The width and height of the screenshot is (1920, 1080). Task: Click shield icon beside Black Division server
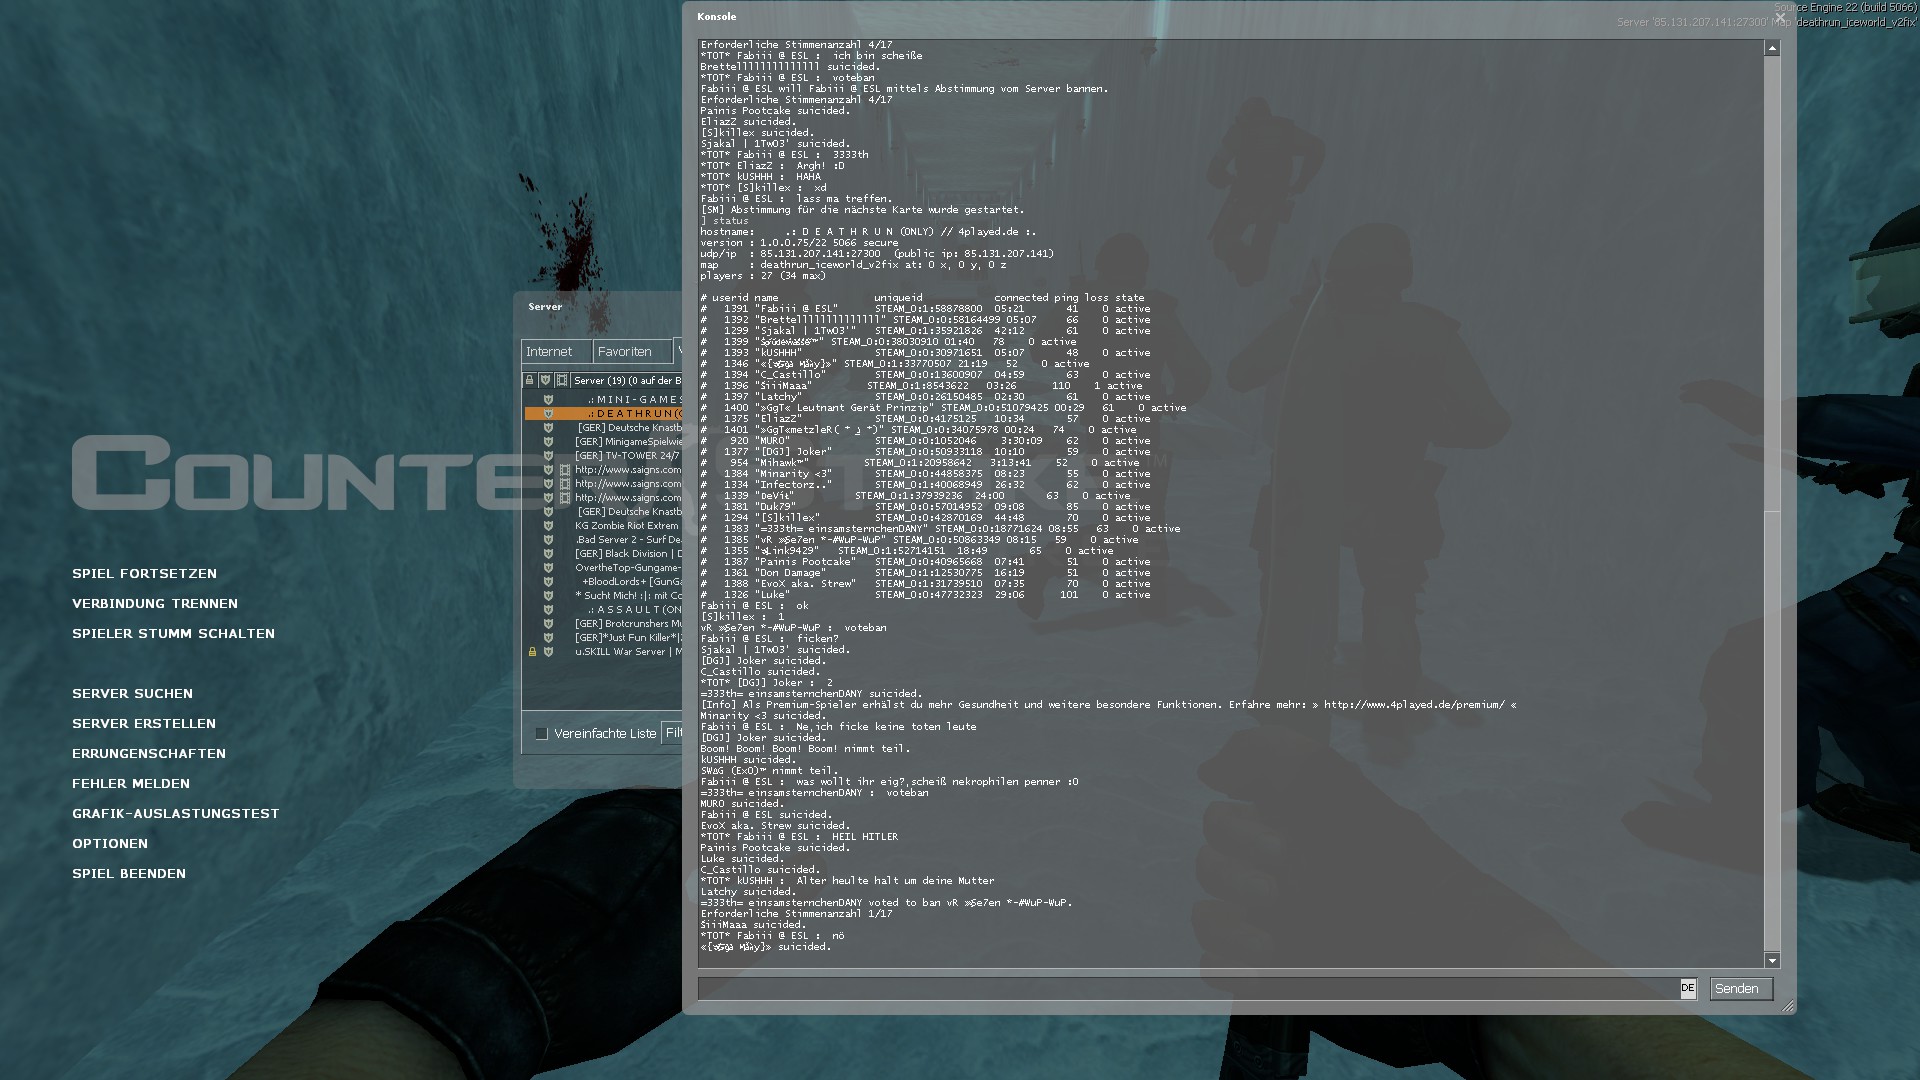click(548, 554)
